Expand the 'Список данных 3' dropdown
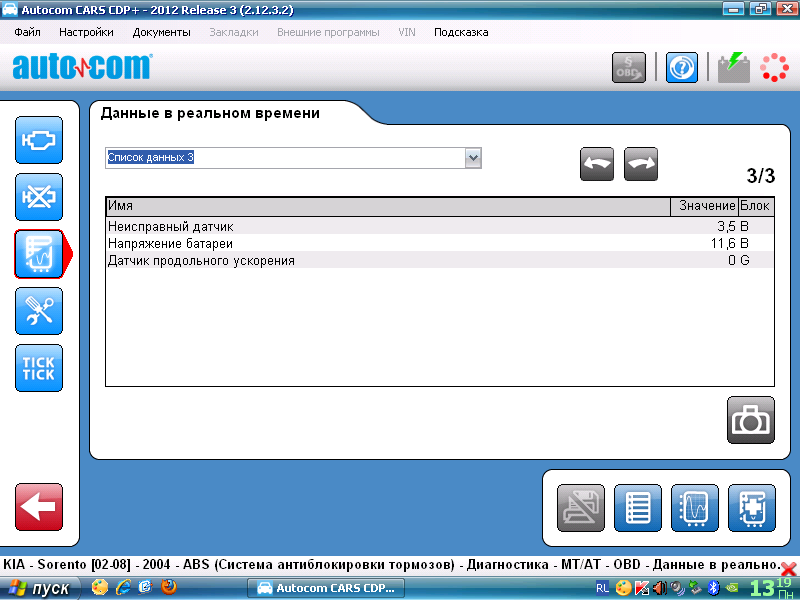This screenshot has height=600, width=800. point(473,158)
